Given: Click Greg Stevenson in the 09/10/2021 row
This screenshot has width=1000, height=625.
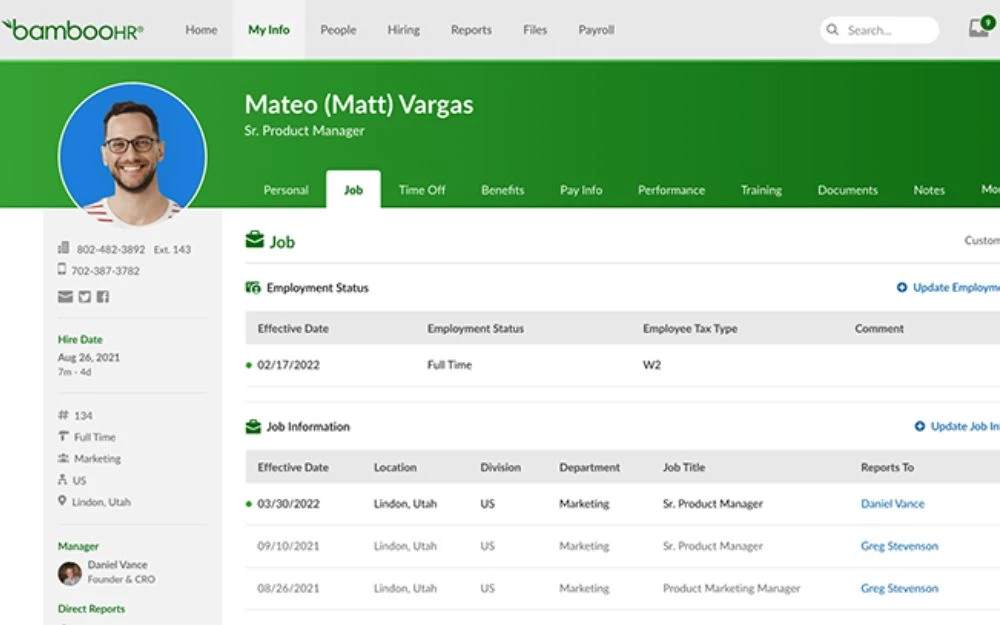Looking at the screenshot, I should point(899,547).
